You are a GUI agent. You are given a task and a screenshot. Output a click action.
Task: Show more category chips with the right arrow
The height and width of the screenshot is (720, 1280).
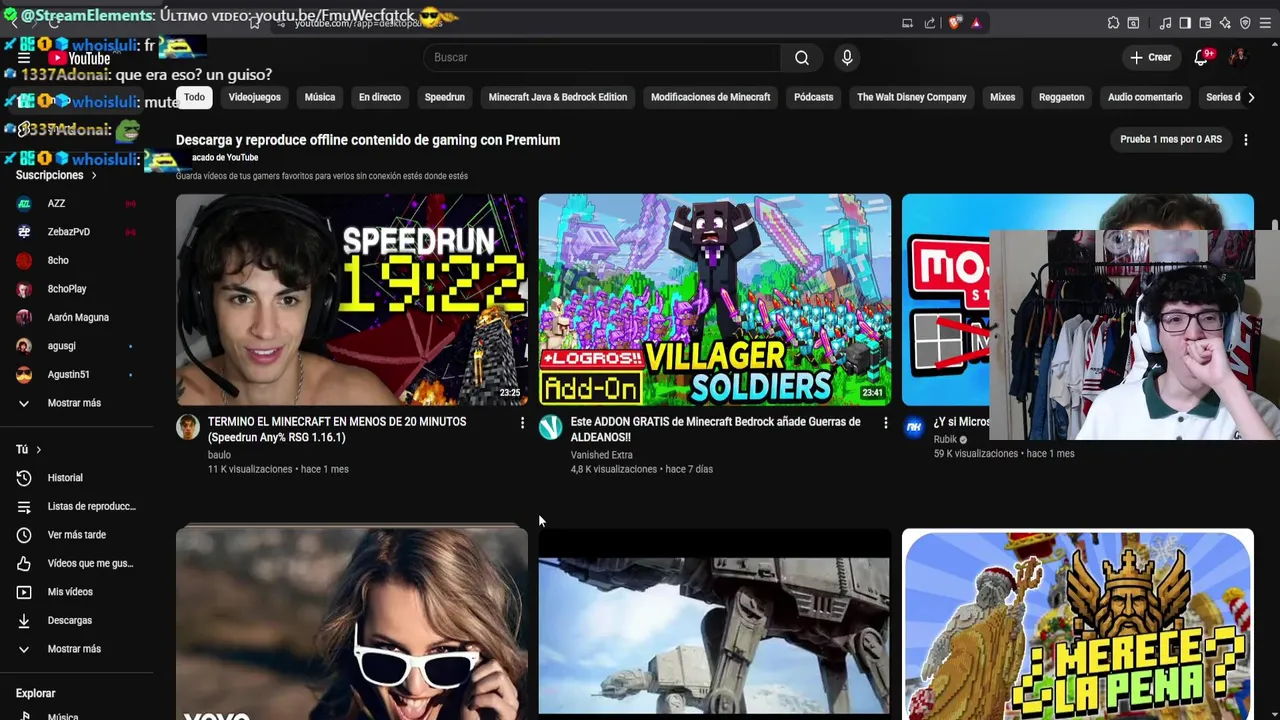tap(1251, 97)
